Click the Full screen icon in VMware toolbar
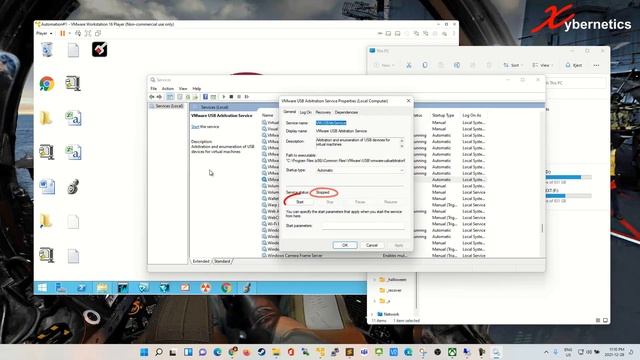The width and height of the screenshot is (640, 360). tap(88, 33)
